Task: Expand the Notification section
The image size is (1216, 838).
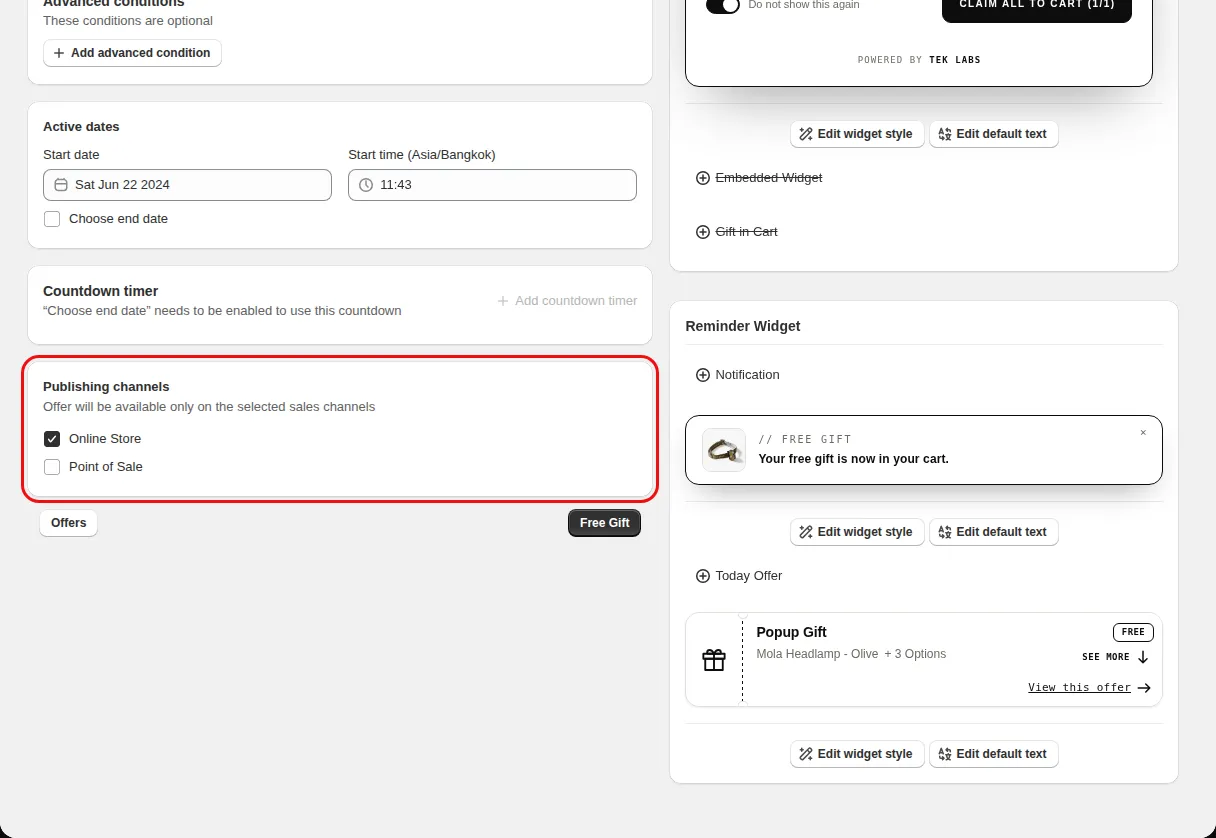Action: tap(738, 375)
